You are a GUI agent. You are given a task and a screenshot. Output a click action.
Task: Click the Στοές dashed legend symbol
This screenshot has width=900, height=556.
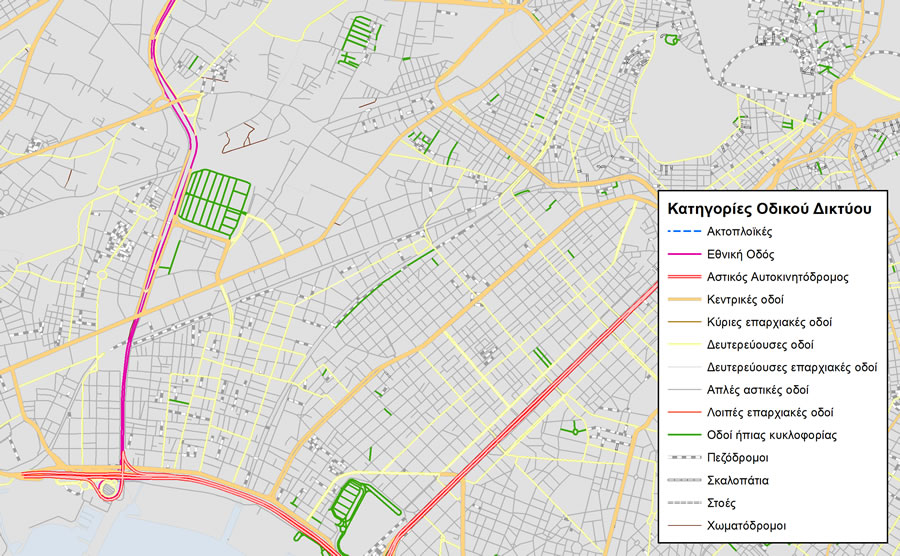(x=683, y=502)
